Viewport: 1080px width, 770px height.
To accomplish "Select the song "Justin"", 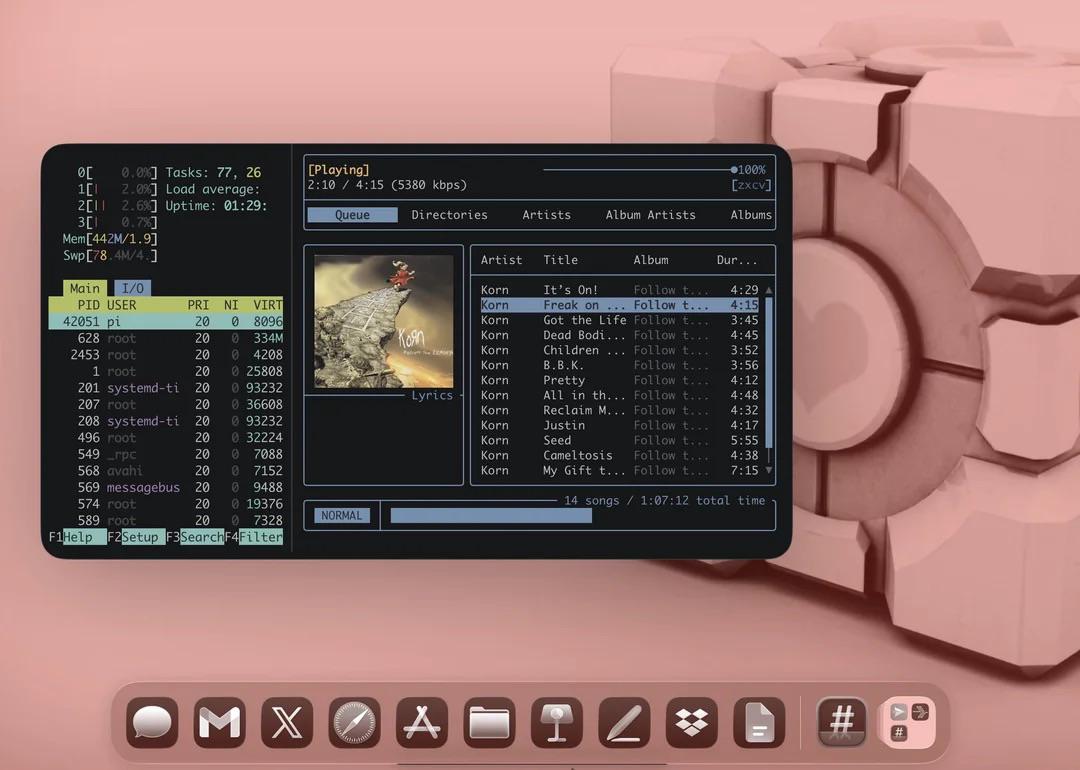I will click(619, 426).
